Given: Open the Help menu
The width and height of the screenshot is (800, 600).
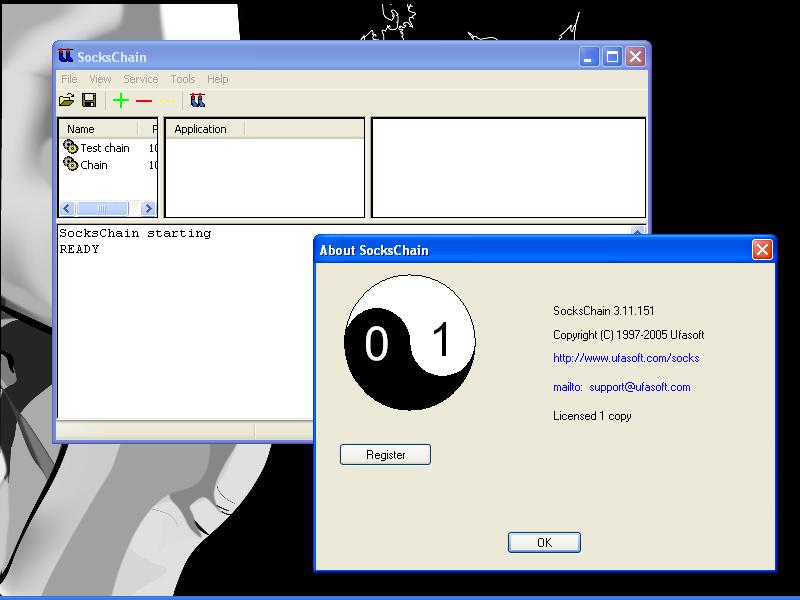Looking at the screenshot, I should 217,79.
